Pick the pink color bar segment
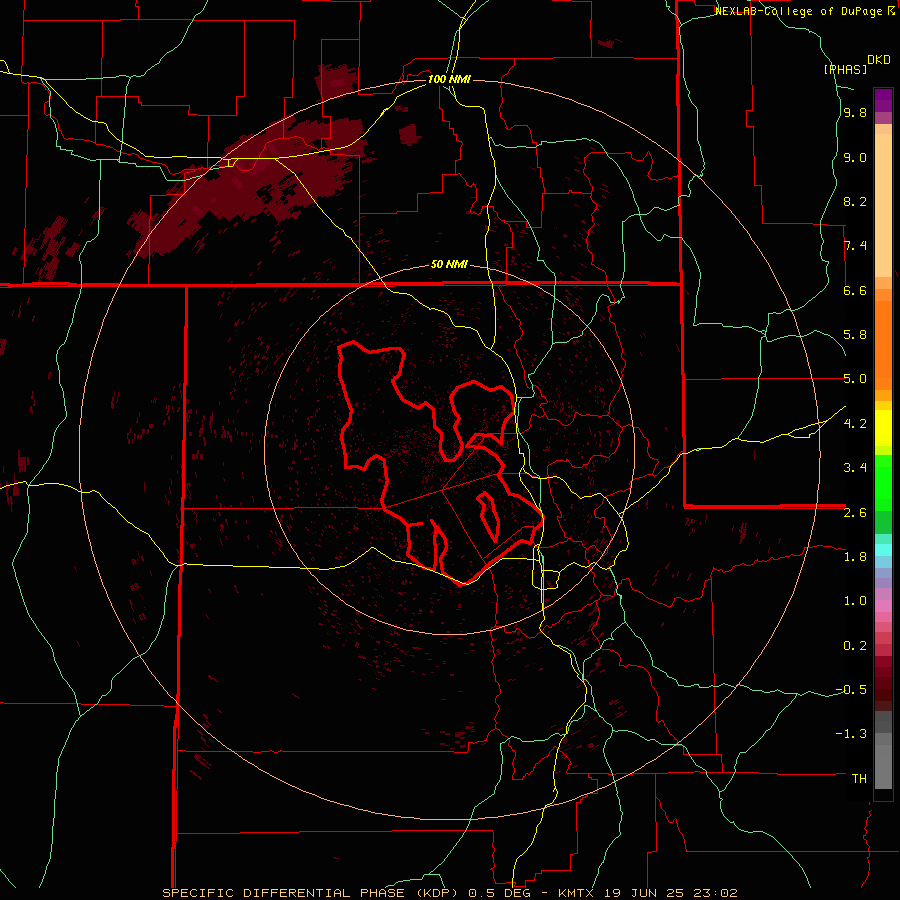The image size is (900, 900). coord(883,605)
